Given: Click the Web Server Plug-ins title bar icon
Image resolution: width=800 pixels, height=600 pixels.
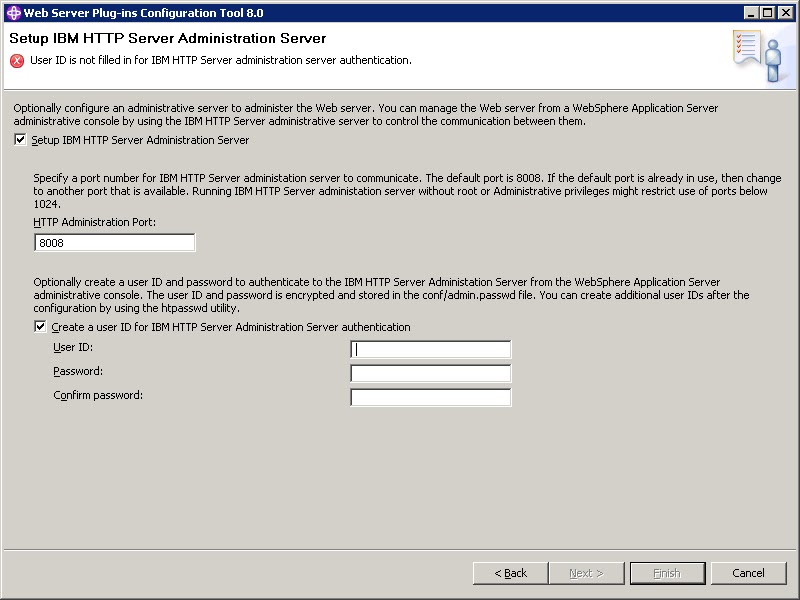Looking at the screenshot, I should point(13,12).
